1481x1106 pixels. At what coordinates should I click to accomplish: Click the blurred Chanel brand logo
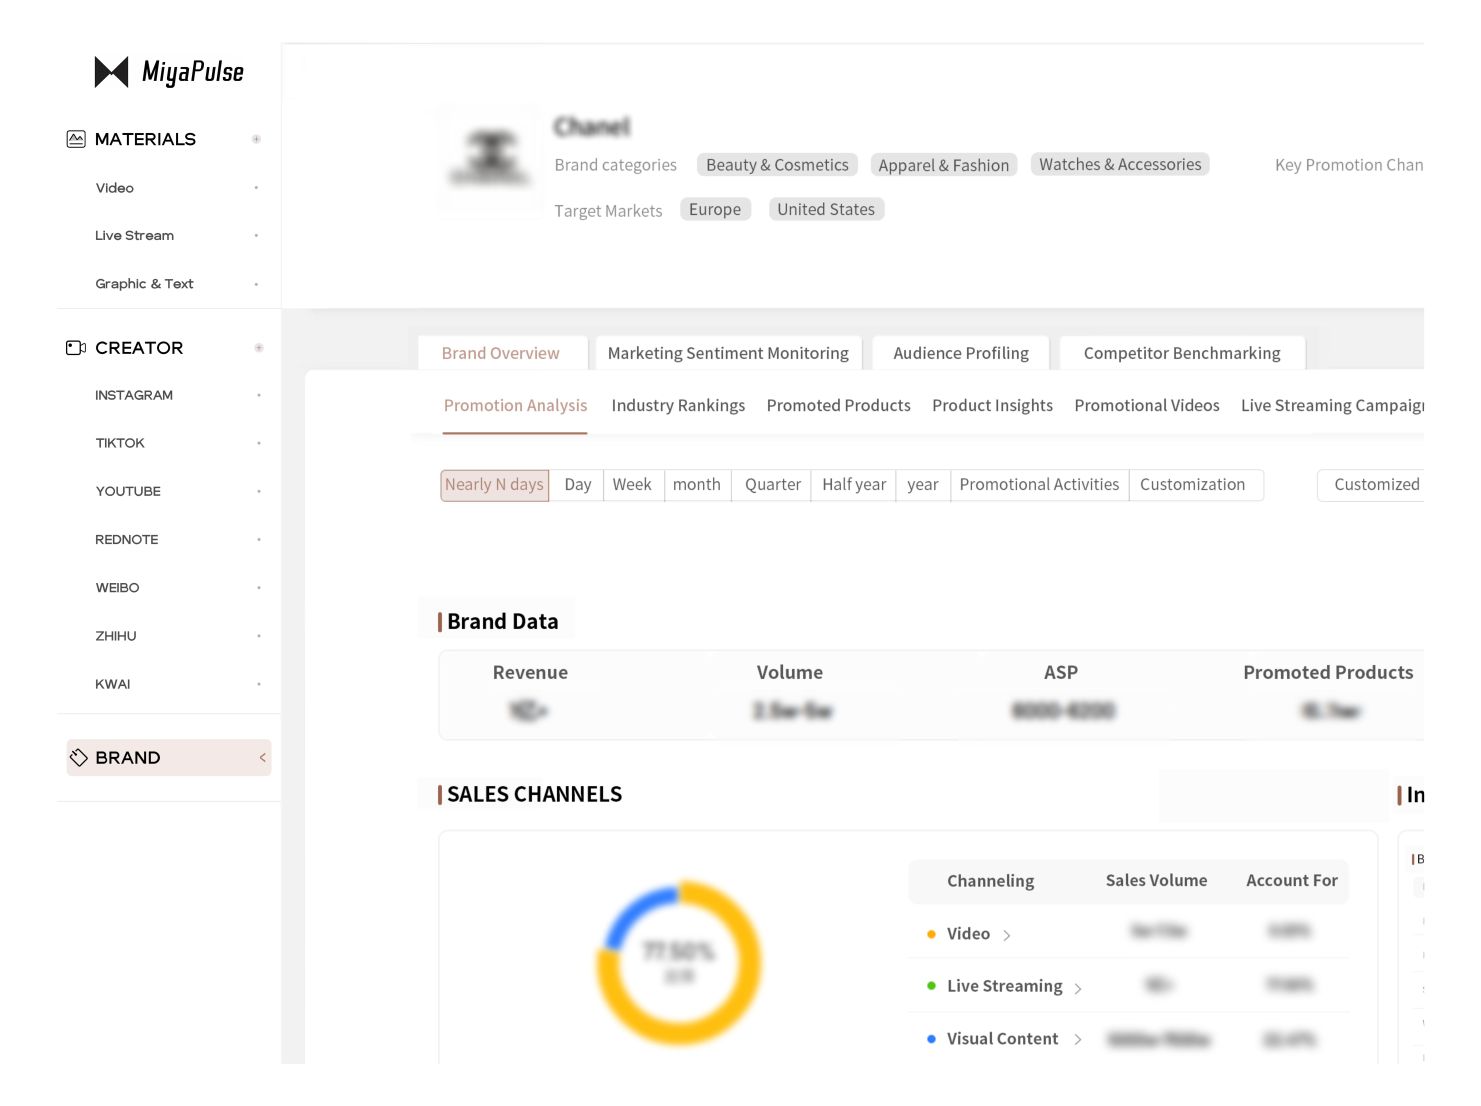click(491, 161)
